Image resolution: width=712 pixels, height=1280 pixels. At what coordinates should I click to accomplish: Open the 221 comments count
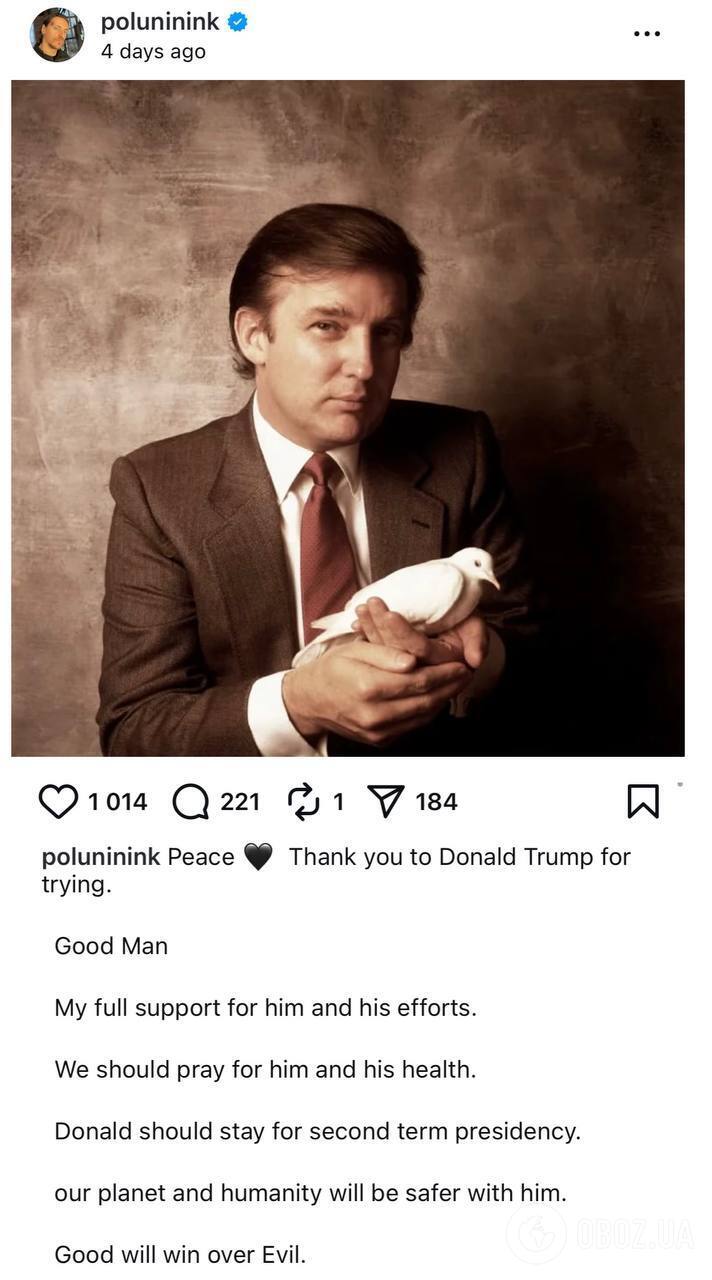[240, 802]
